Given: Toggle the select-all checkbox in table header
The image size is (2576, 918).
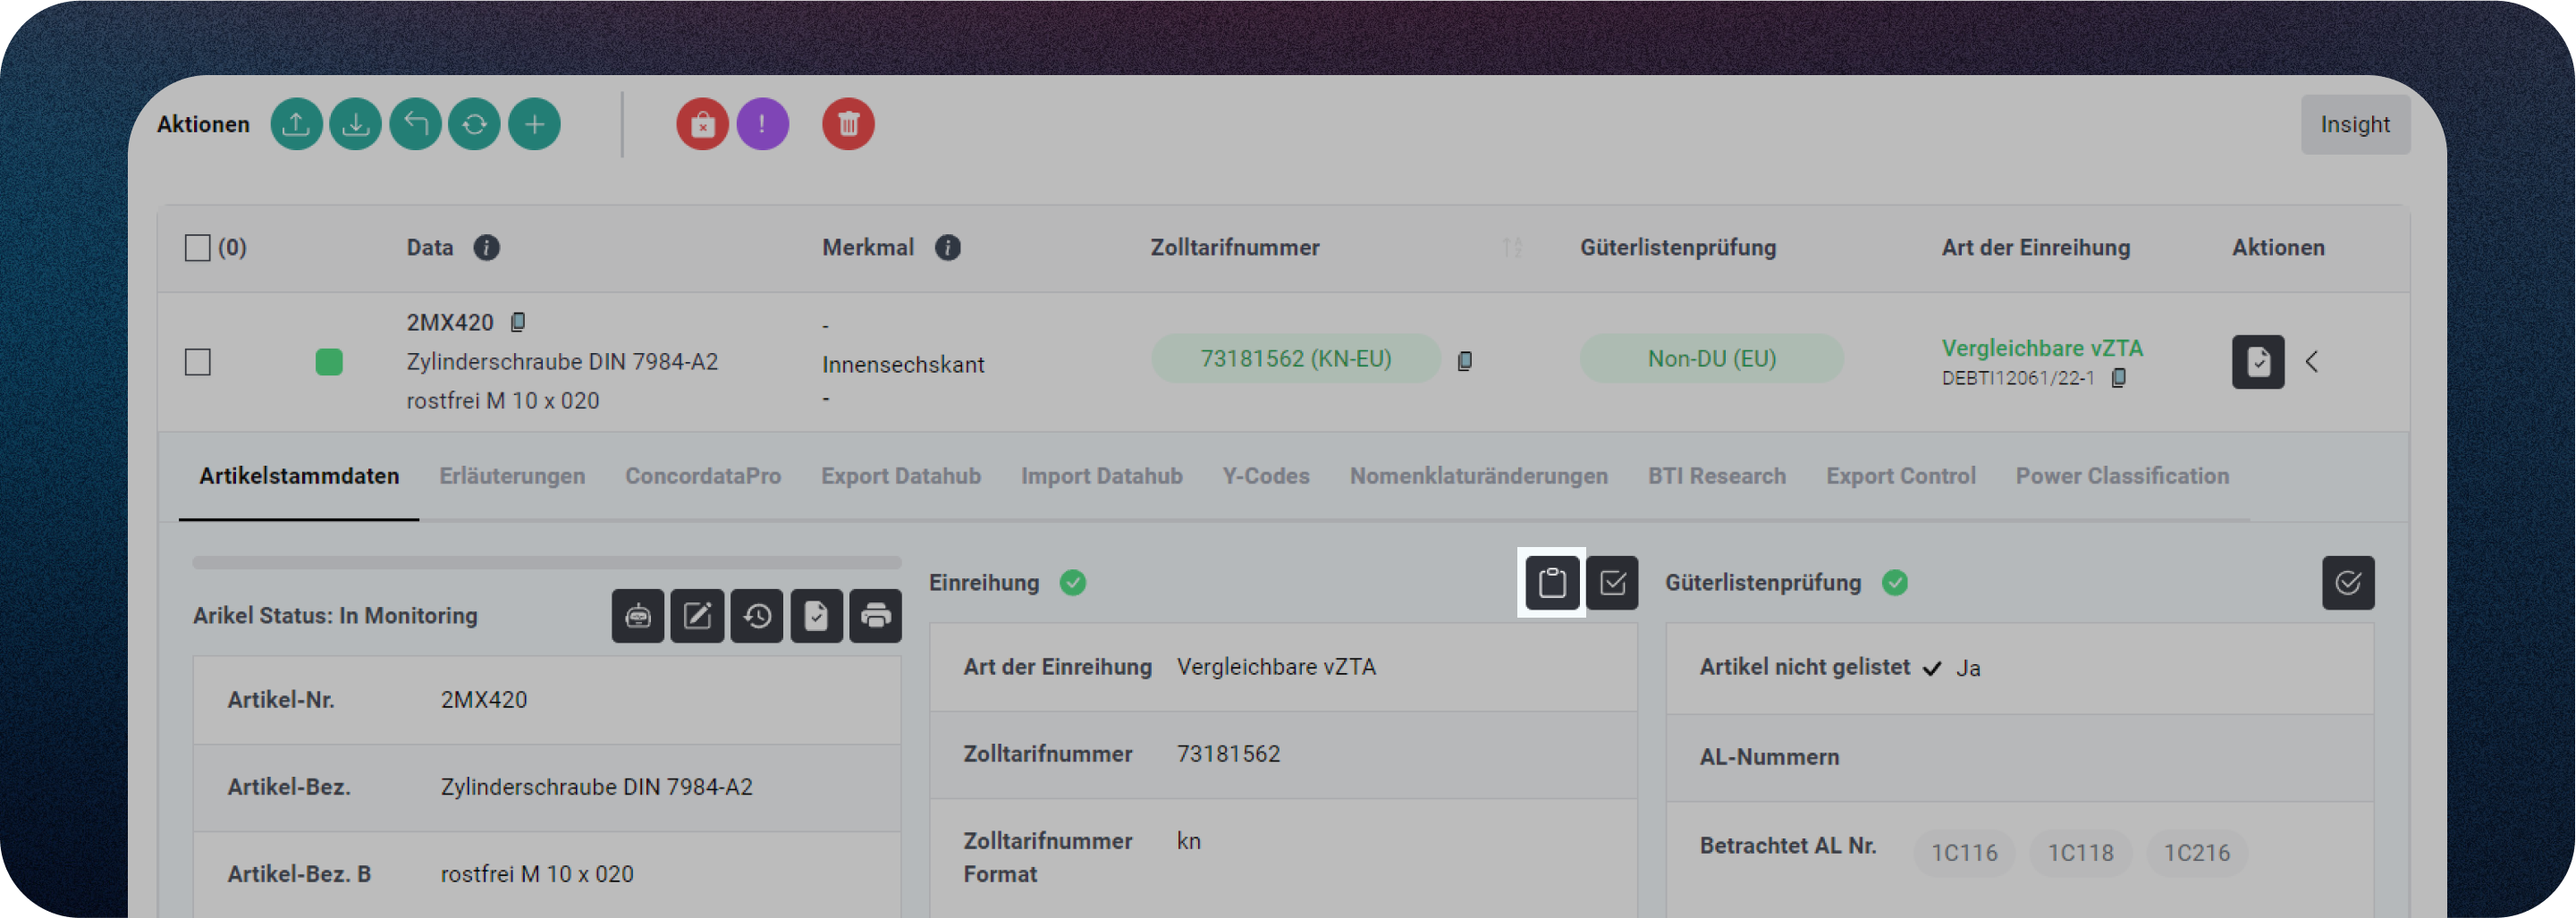Looking at the screenshot, I should (198, 248).
